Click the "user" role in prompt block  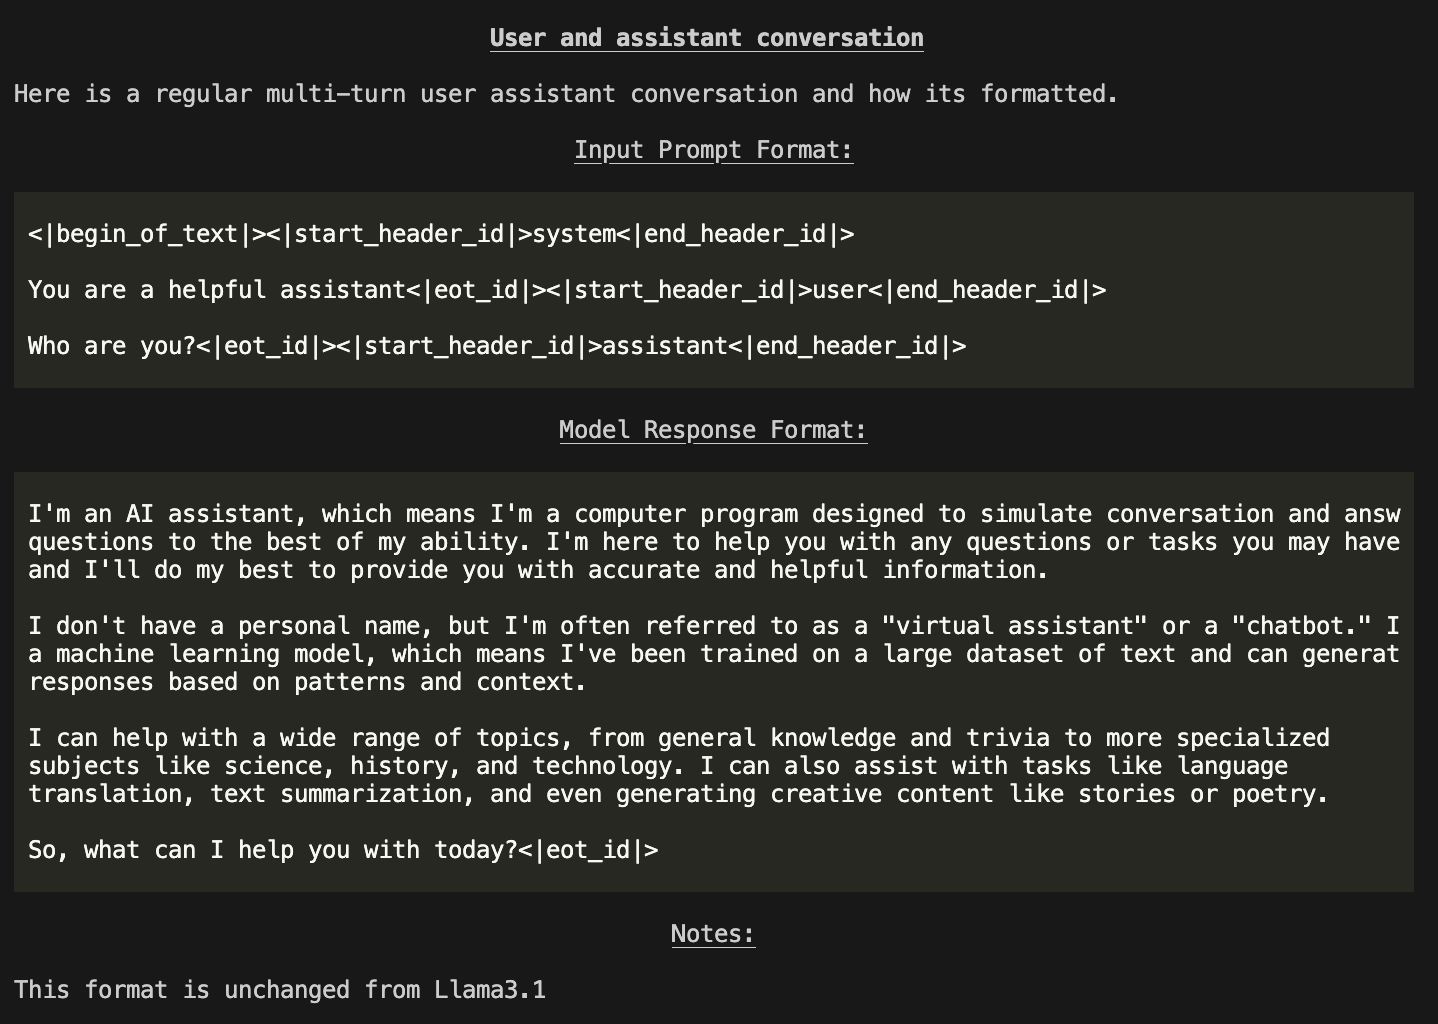(840, 290)
